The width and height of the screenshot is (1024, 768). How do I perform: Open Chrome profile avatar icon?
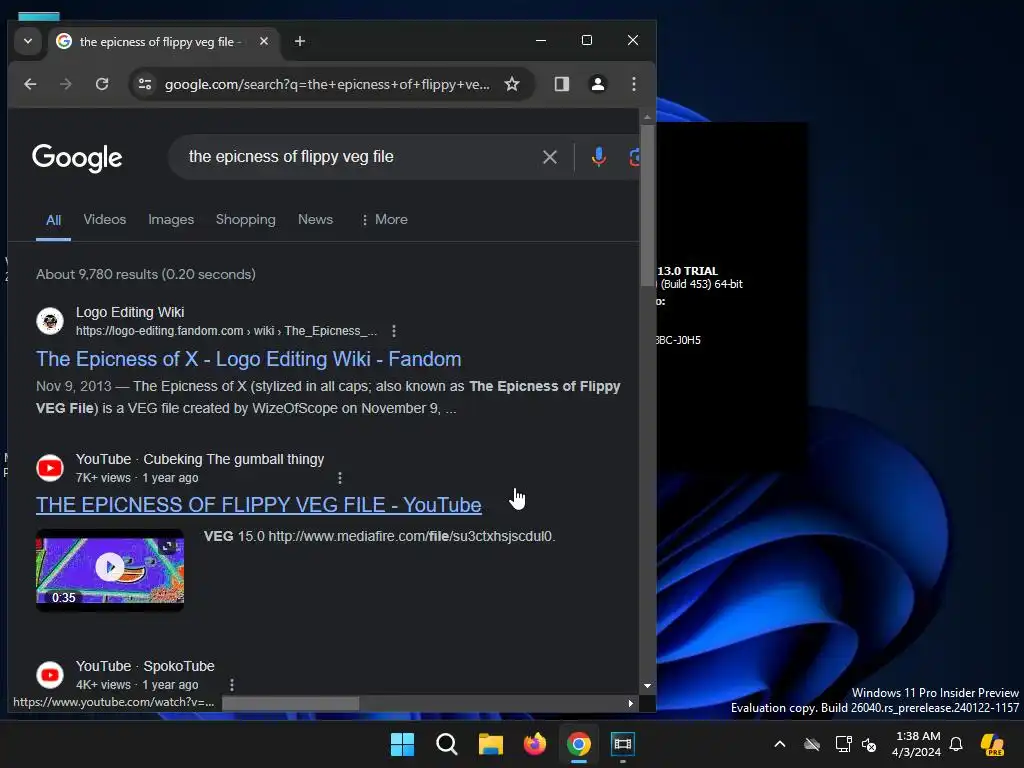point(598,84)
